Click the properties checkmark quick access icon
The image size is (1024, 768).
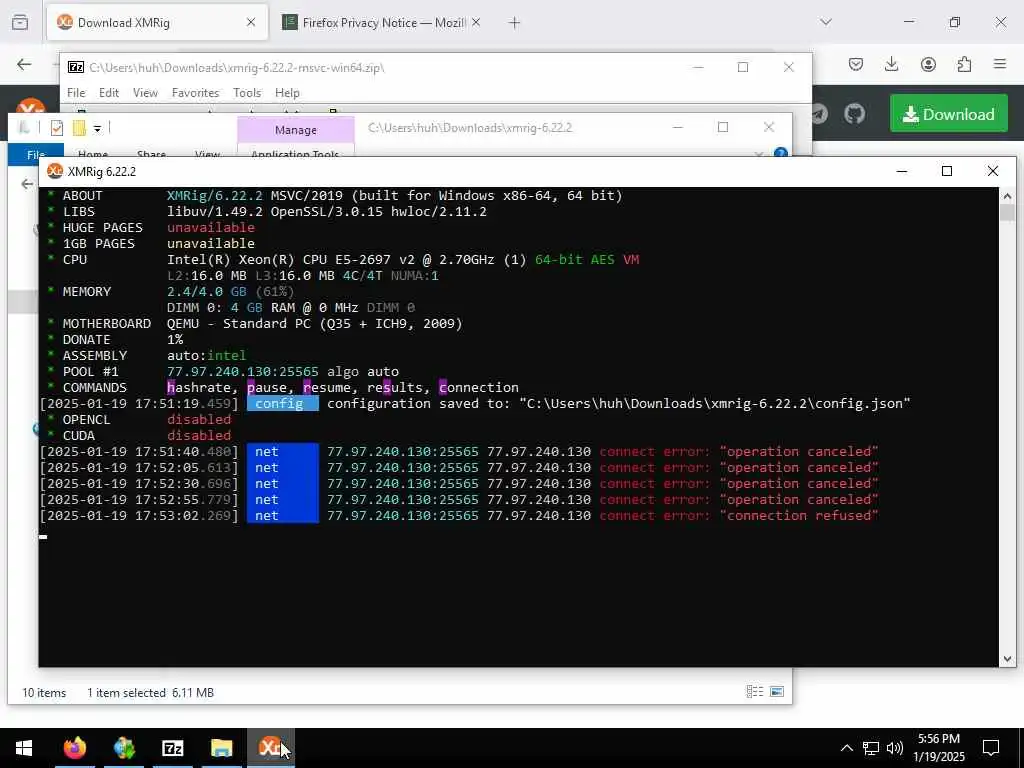click(57, 128)
